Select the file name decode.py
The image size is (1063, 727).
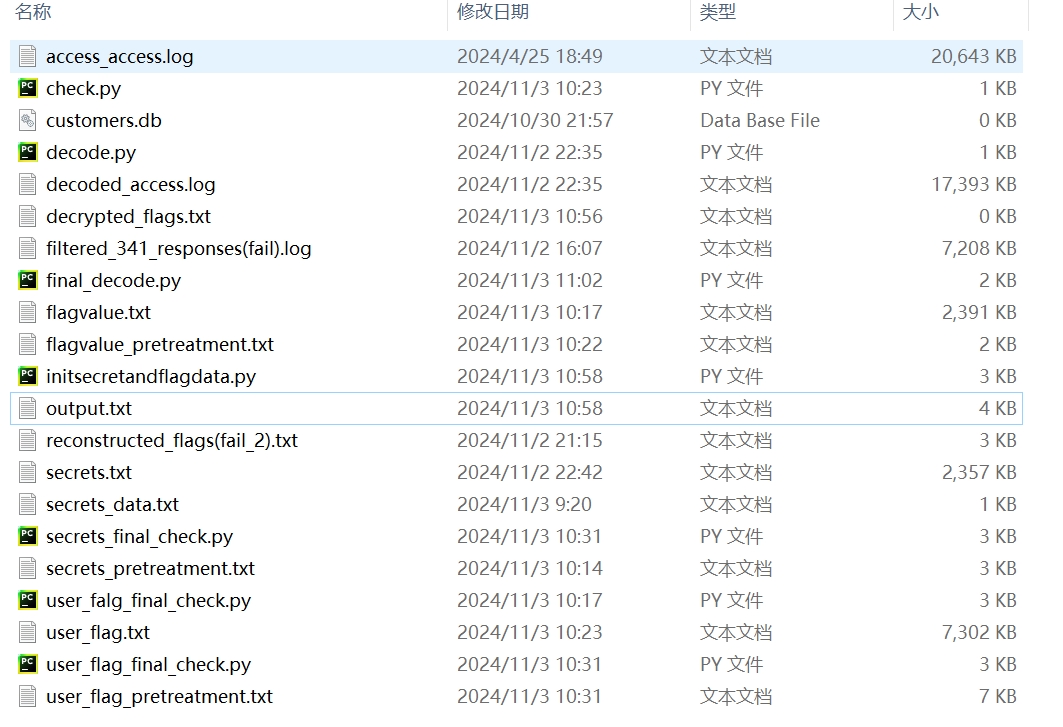pyautogui.click(x=91, y=153)
